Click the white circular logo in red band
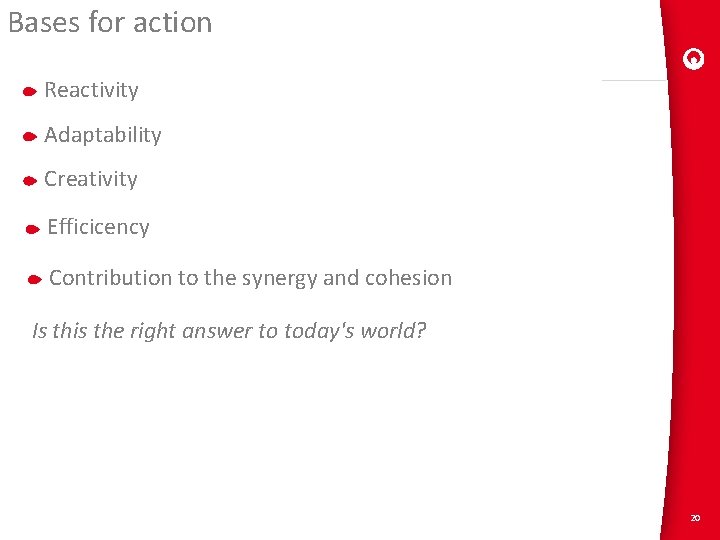The width and height of the screenshot is (720, 540). click(x=693, y=59)
